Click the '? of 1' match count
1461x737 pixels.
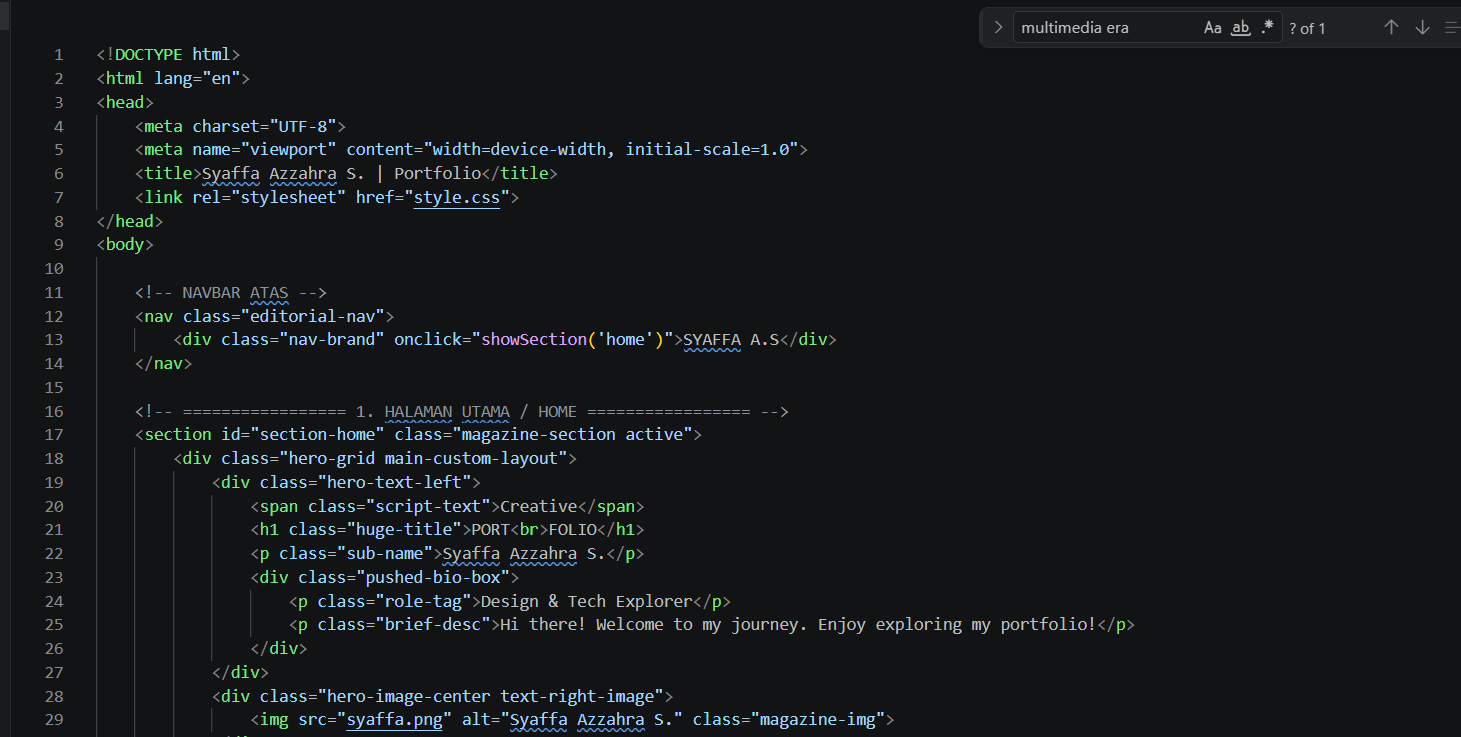1307,28
